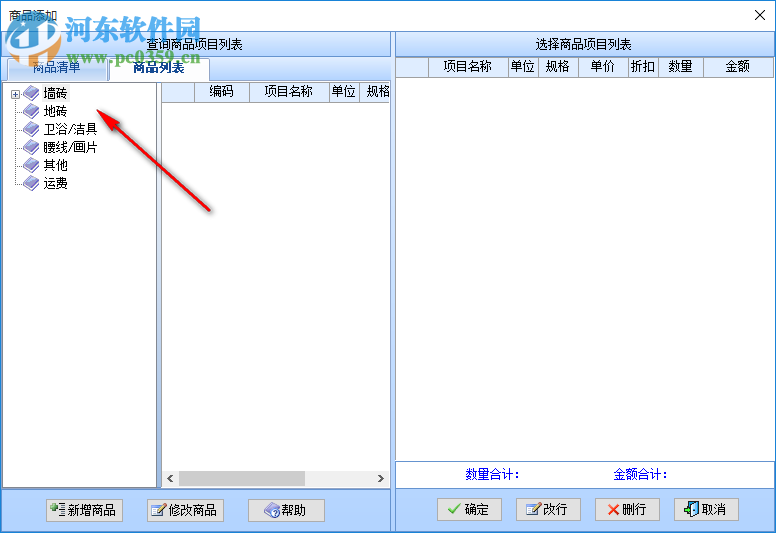The height and width of the screenshot is (533, 776).
Task: Click the scrollbar right arrow
Action: [381, 479]
